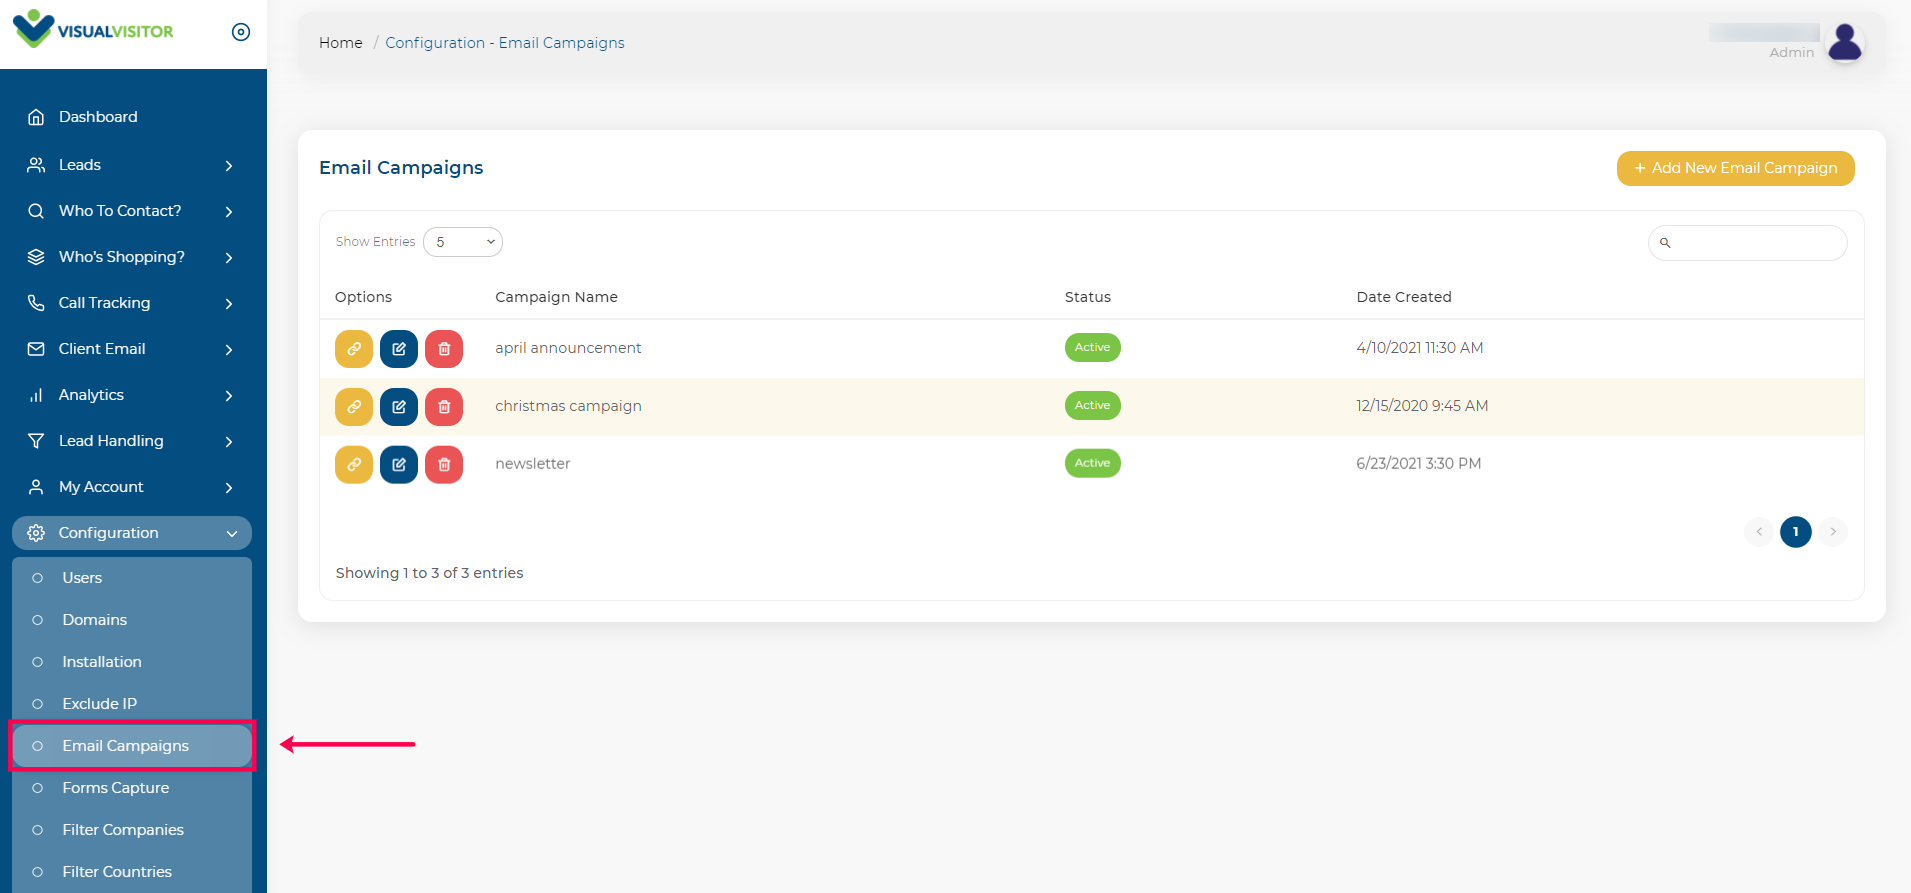Open the Installation submenu item
Image resolution: width=1911 pixels, height=893 pixels.
(x=132, y=662)
